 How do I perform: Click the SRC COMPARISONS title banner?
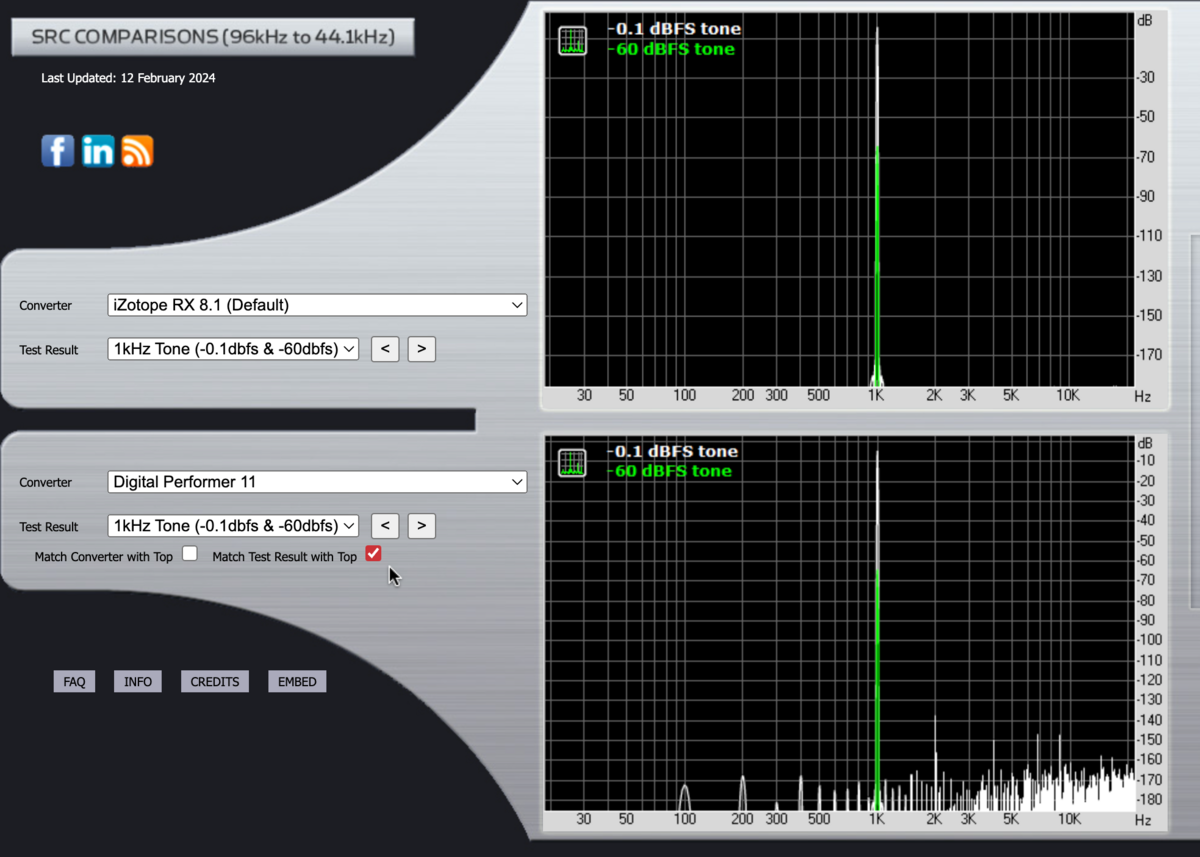(x=213, y=38)
